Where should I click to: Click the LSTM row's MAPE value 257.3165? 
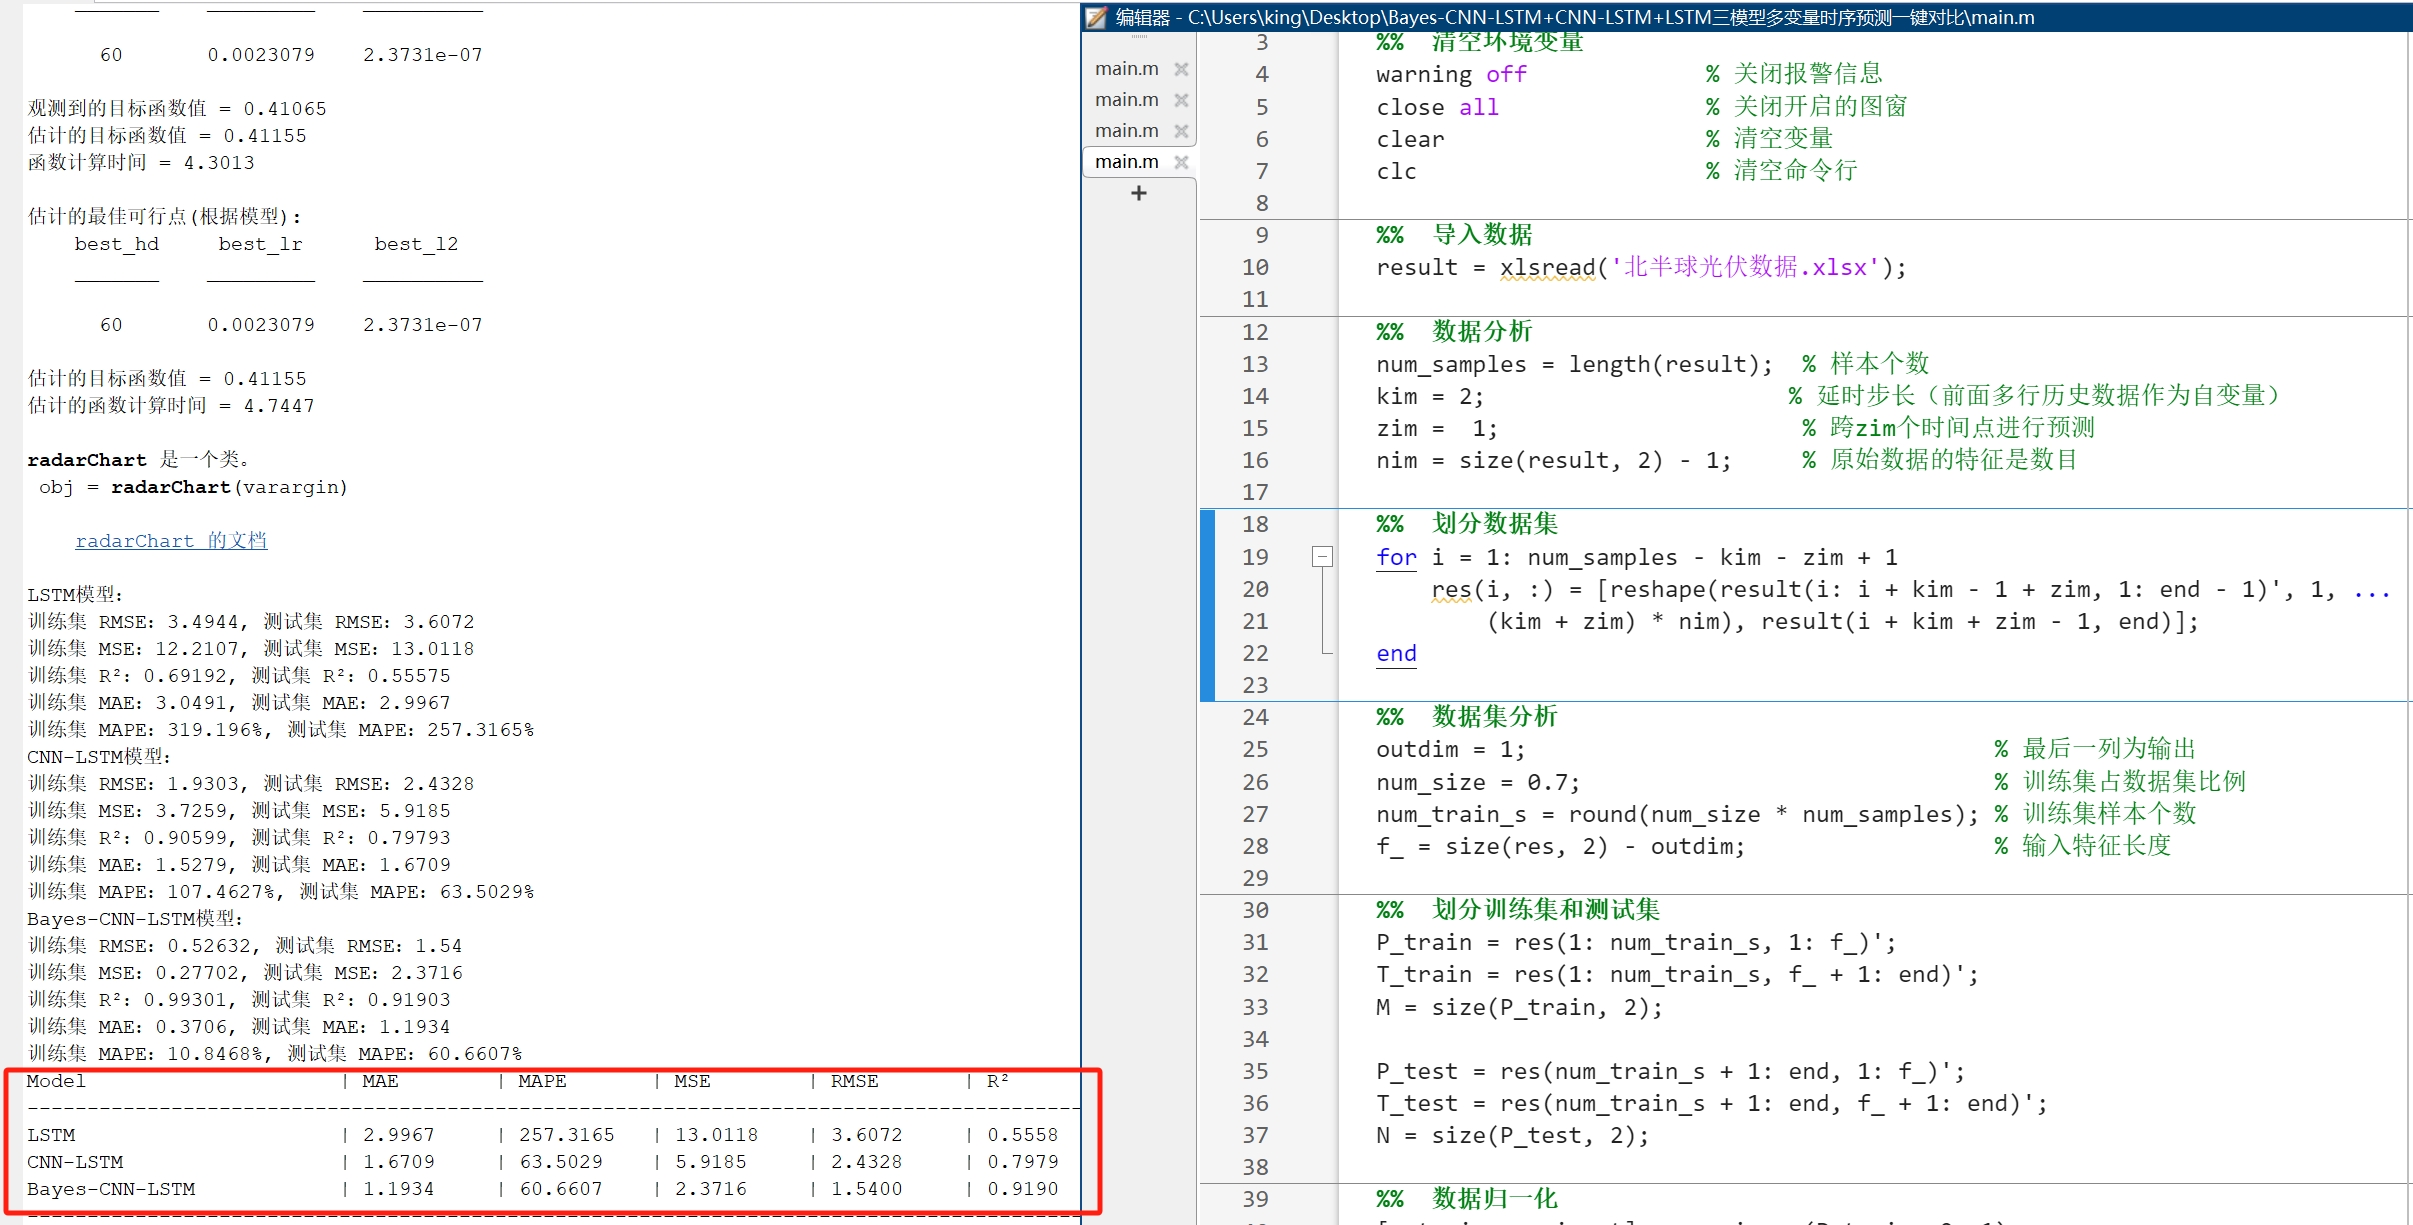(567, 1135)
